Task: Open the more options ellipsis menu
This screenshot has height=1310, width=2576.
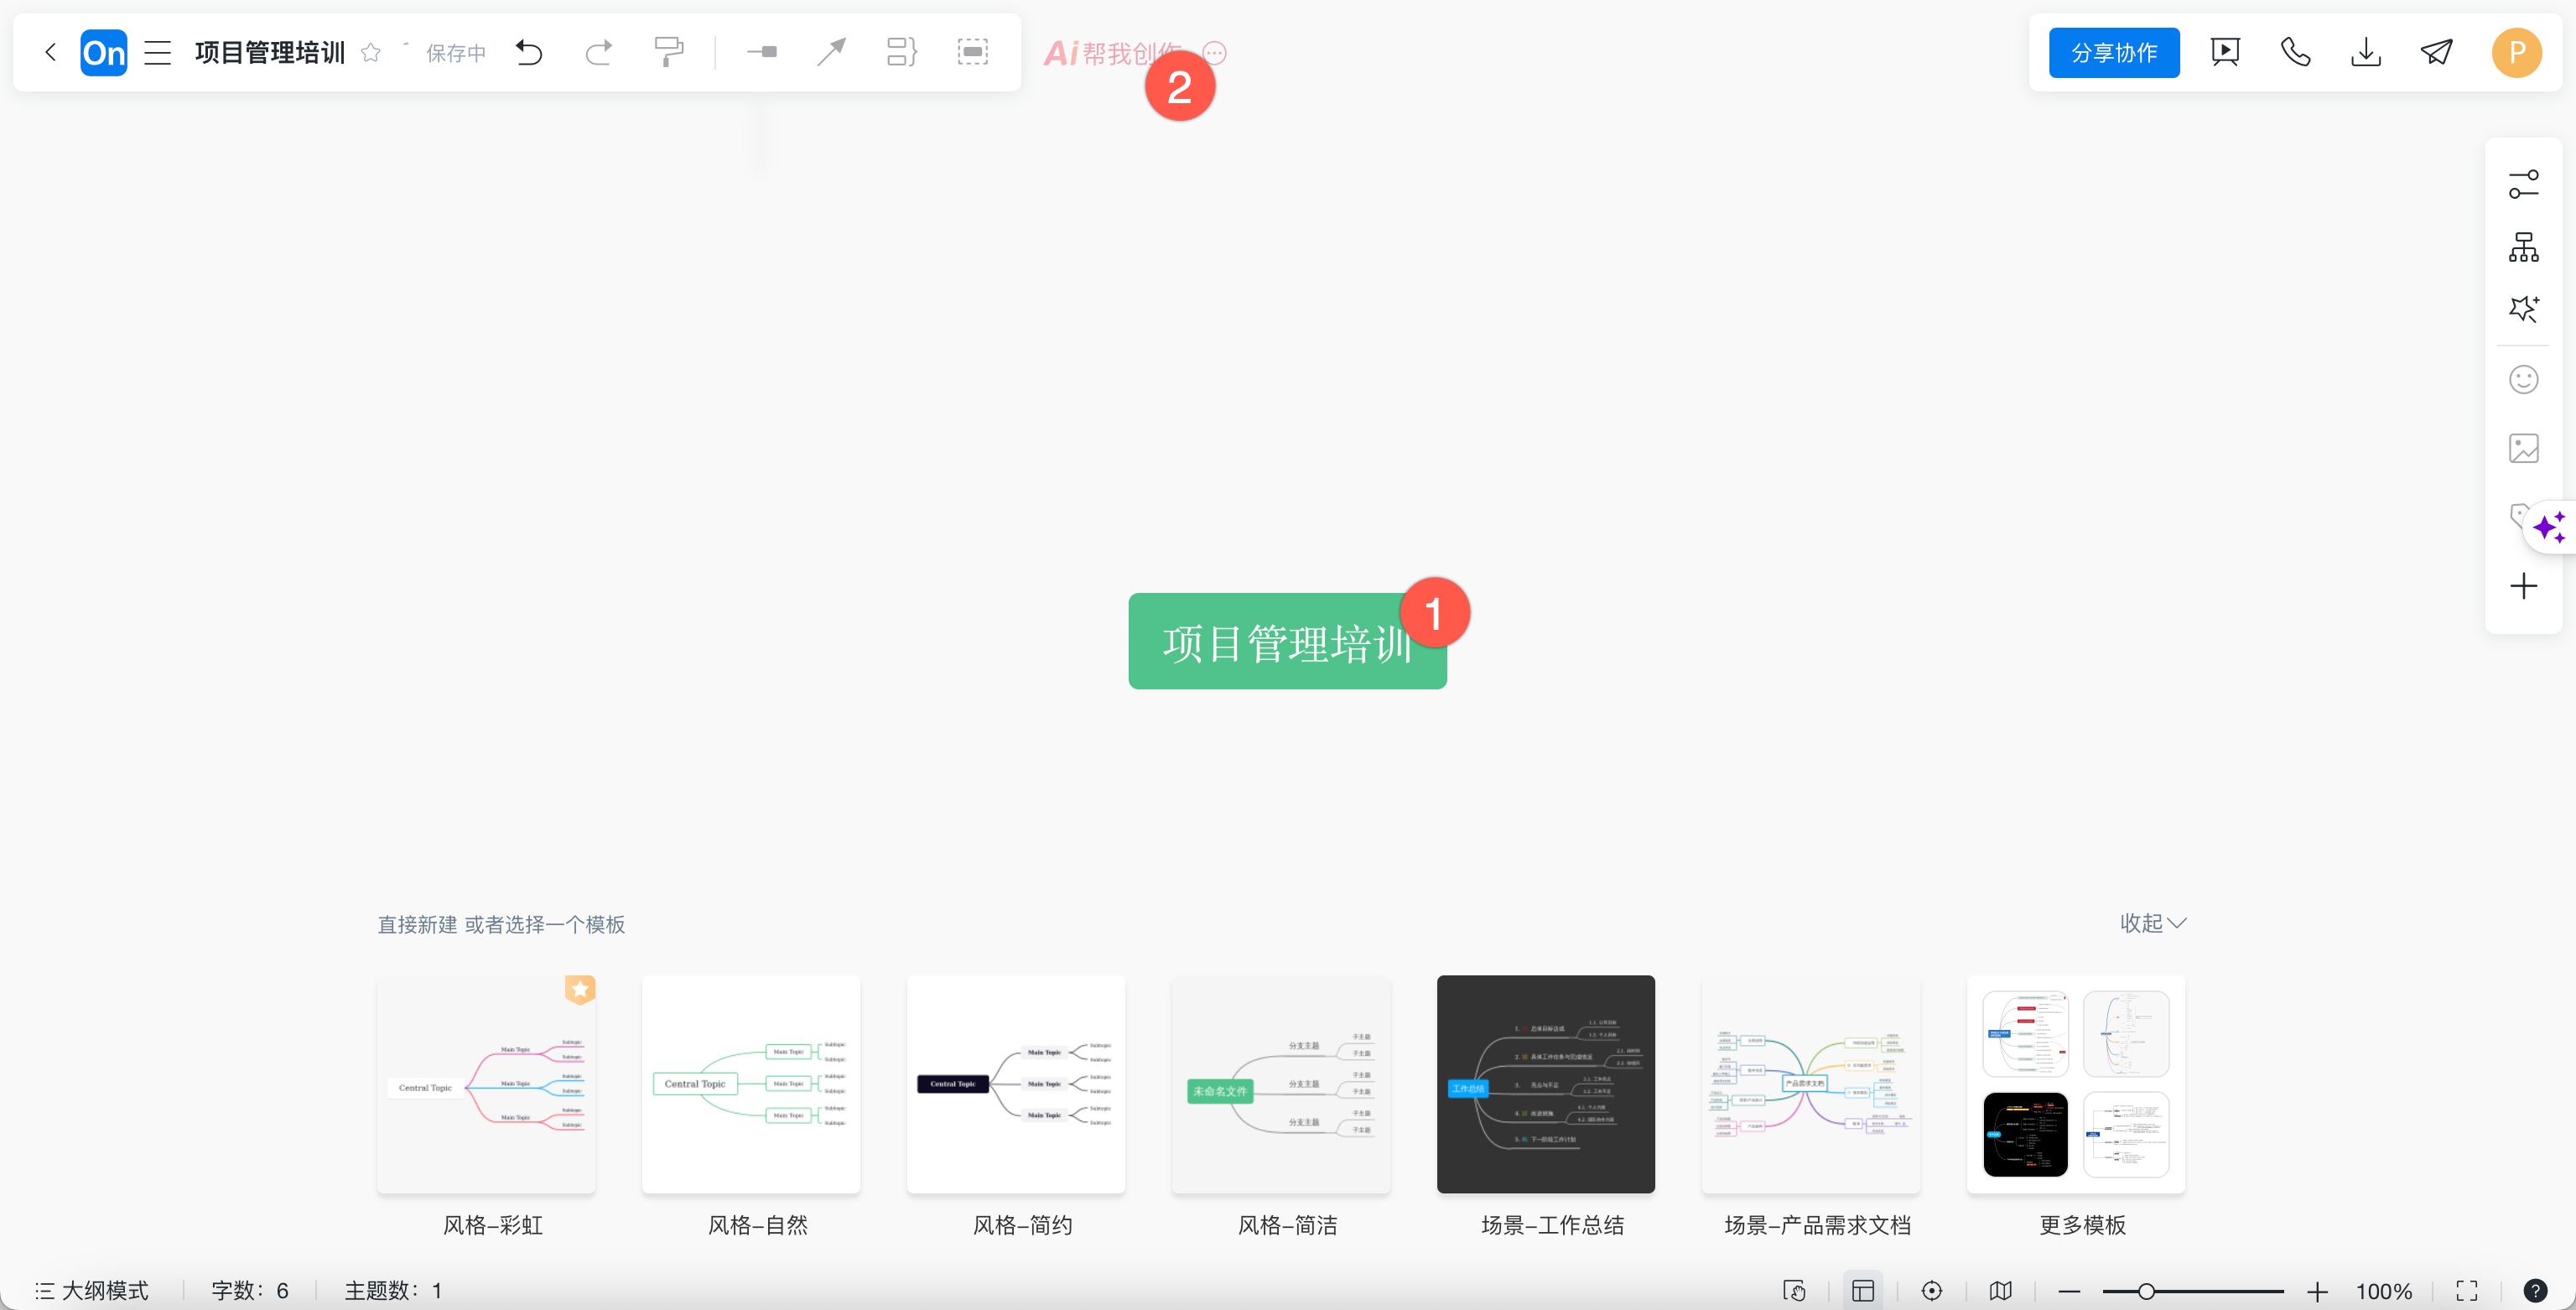Action: click(x=1214, y=52)
